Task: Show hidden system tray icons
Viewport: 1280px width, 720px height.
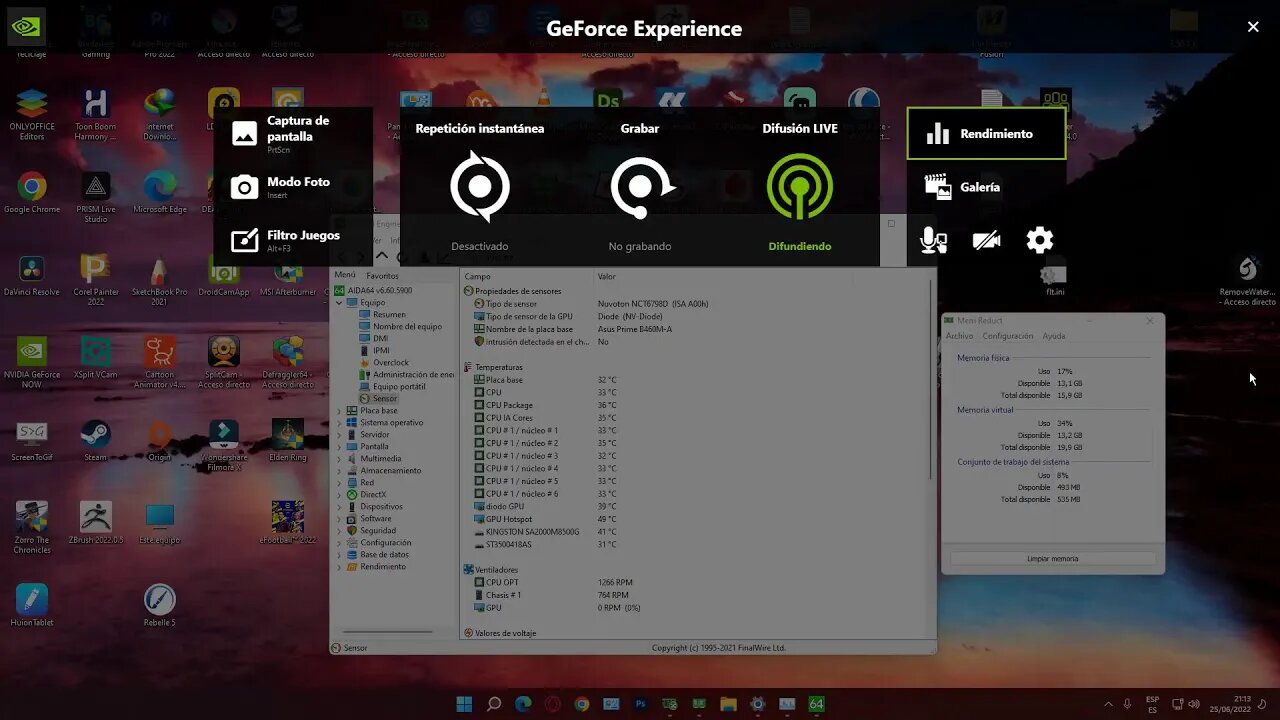Action: pyautogui.click(x=1108, y=704)
